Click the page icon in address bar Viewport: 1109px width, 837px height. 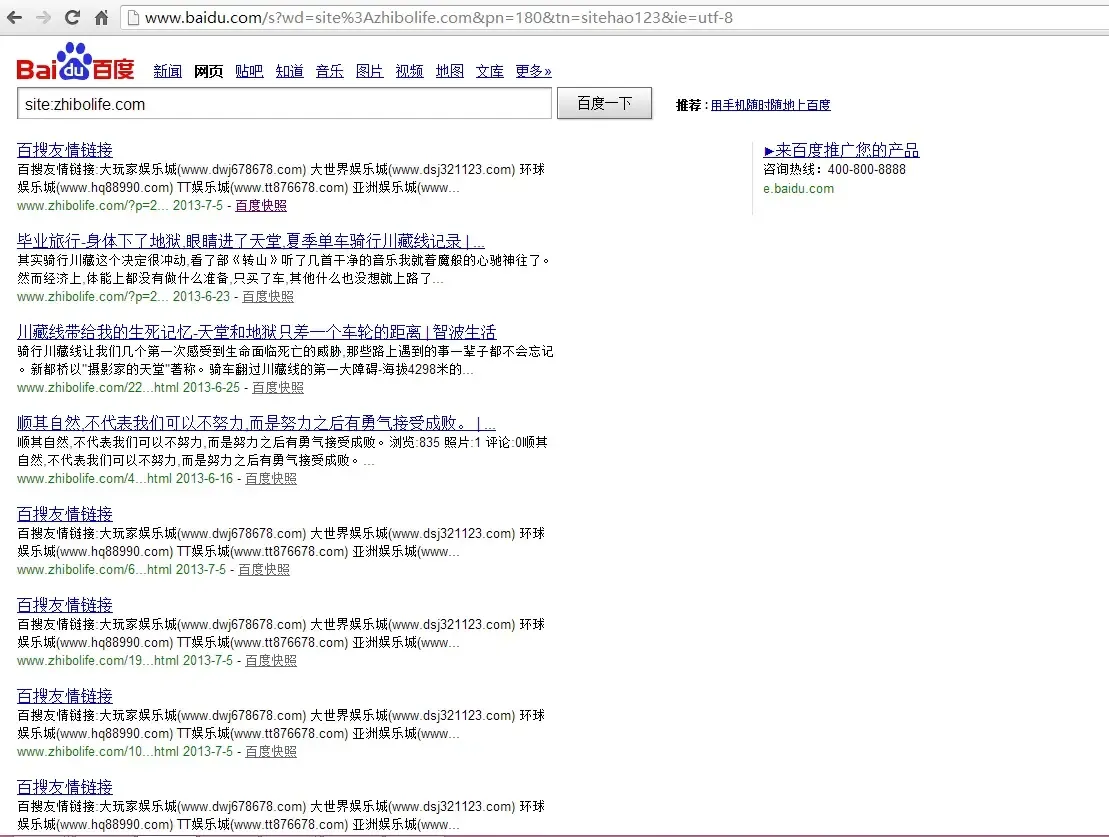click(x=133, y=18)
